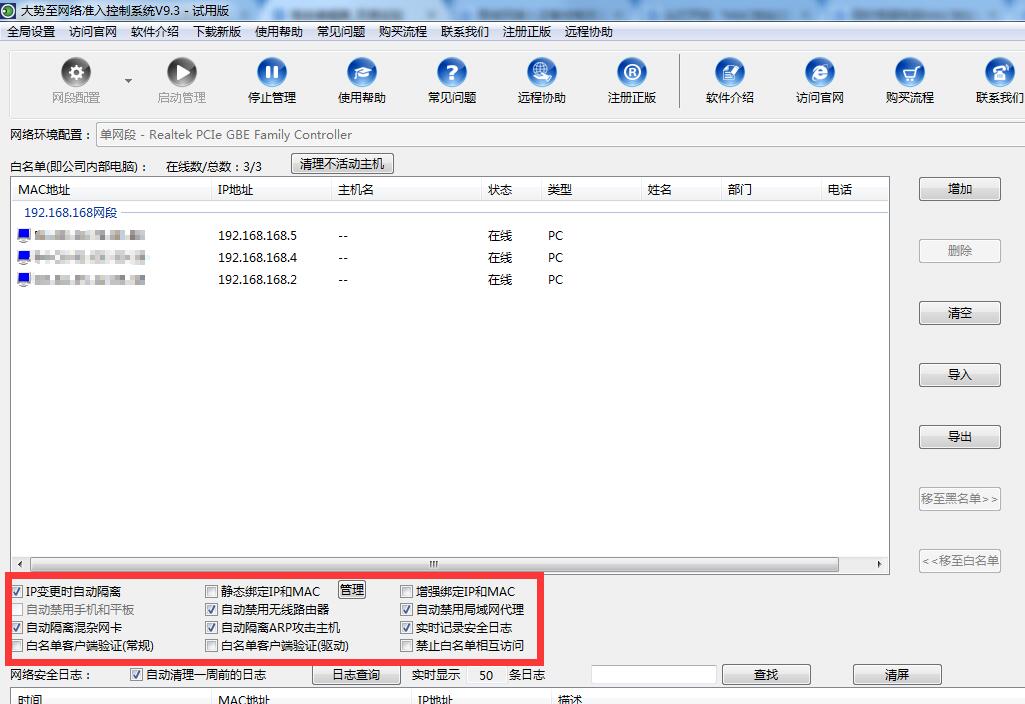Click the 实时显示 log count field showing 50
This screenshot has width=1025, height=704.
pos(486,675)
